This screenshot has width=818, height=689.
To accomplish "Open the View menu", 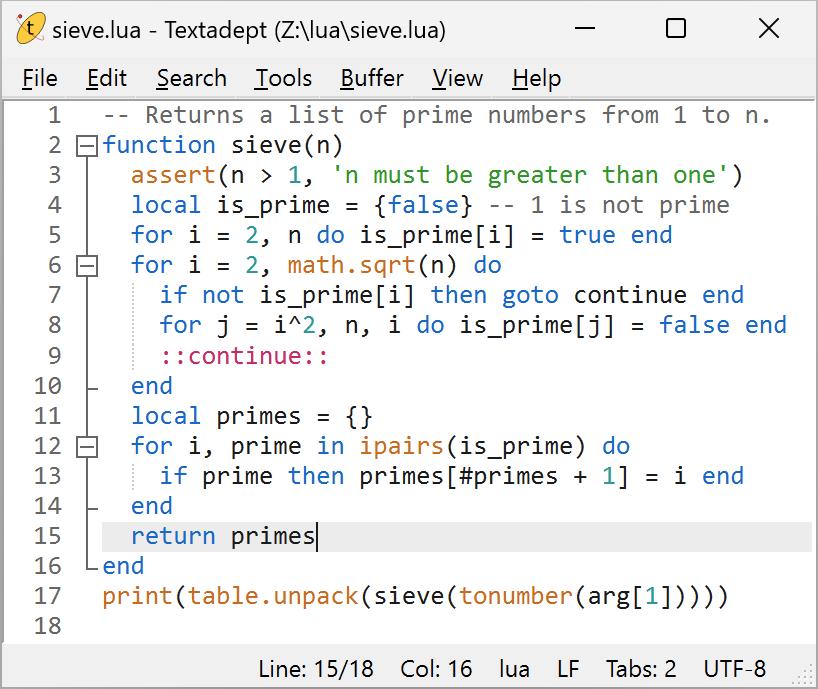I will (457, 78).
